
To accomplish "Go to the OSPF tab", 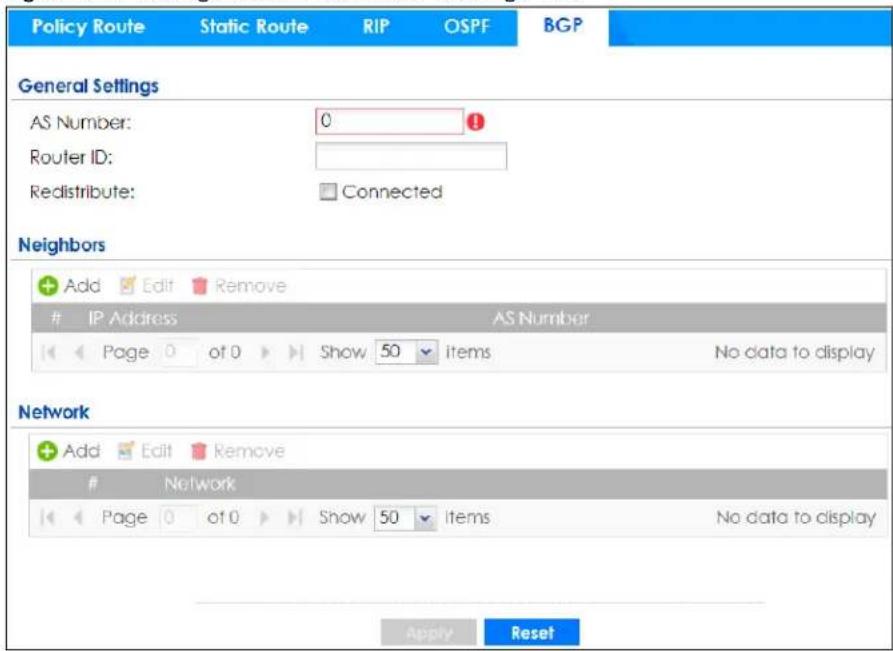I will click(466, 27).
